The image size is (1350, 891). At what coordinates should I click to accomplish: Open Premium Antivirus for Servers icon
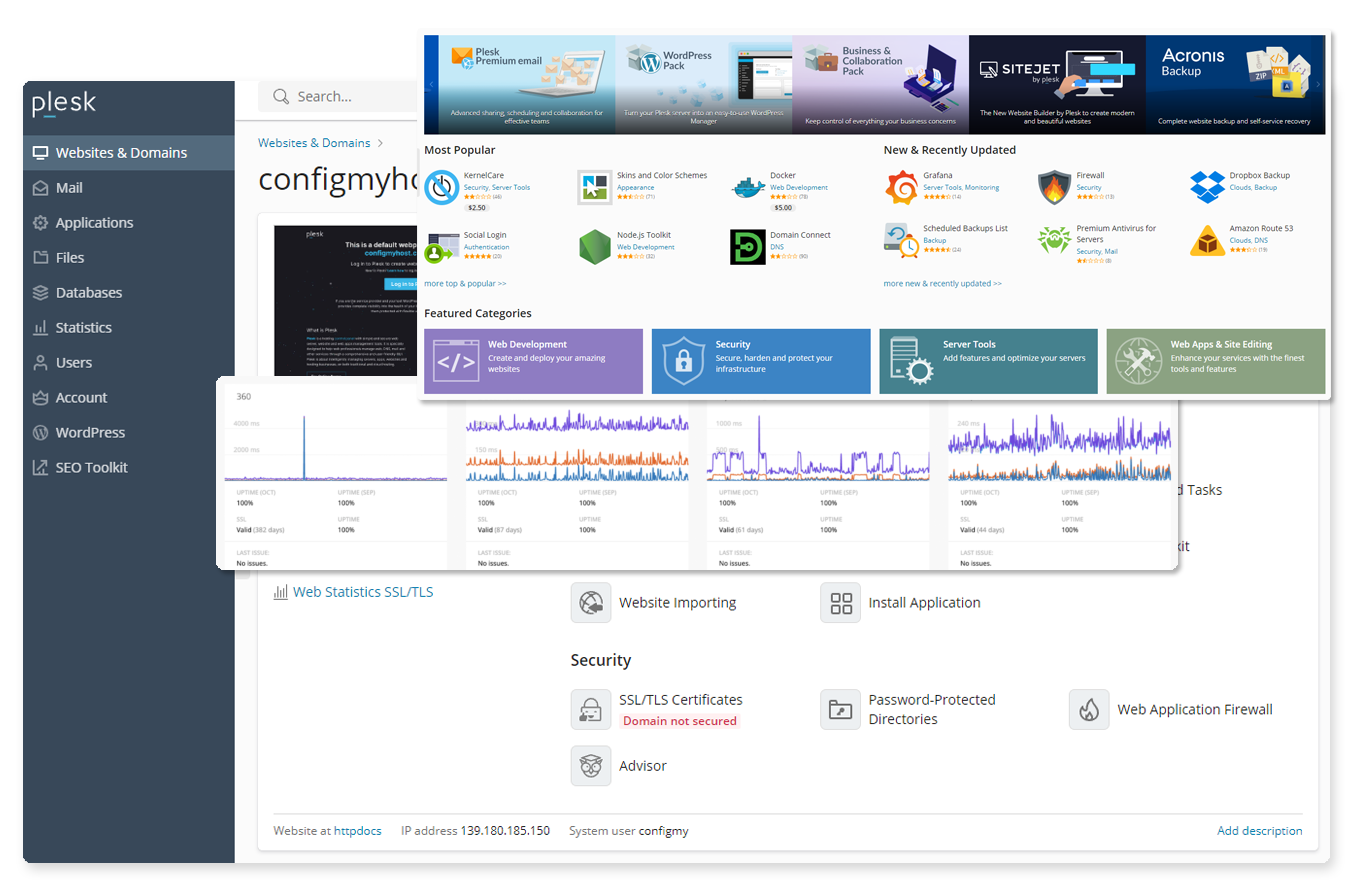[x=1054, y=240]
